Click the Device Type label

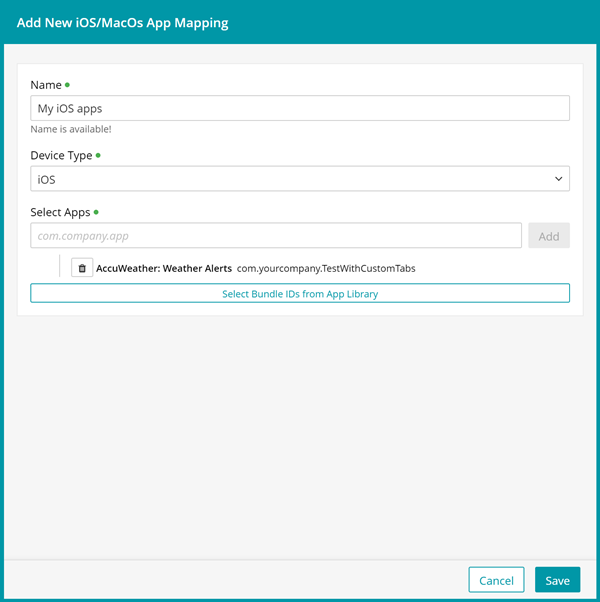[x=61, y=156]
